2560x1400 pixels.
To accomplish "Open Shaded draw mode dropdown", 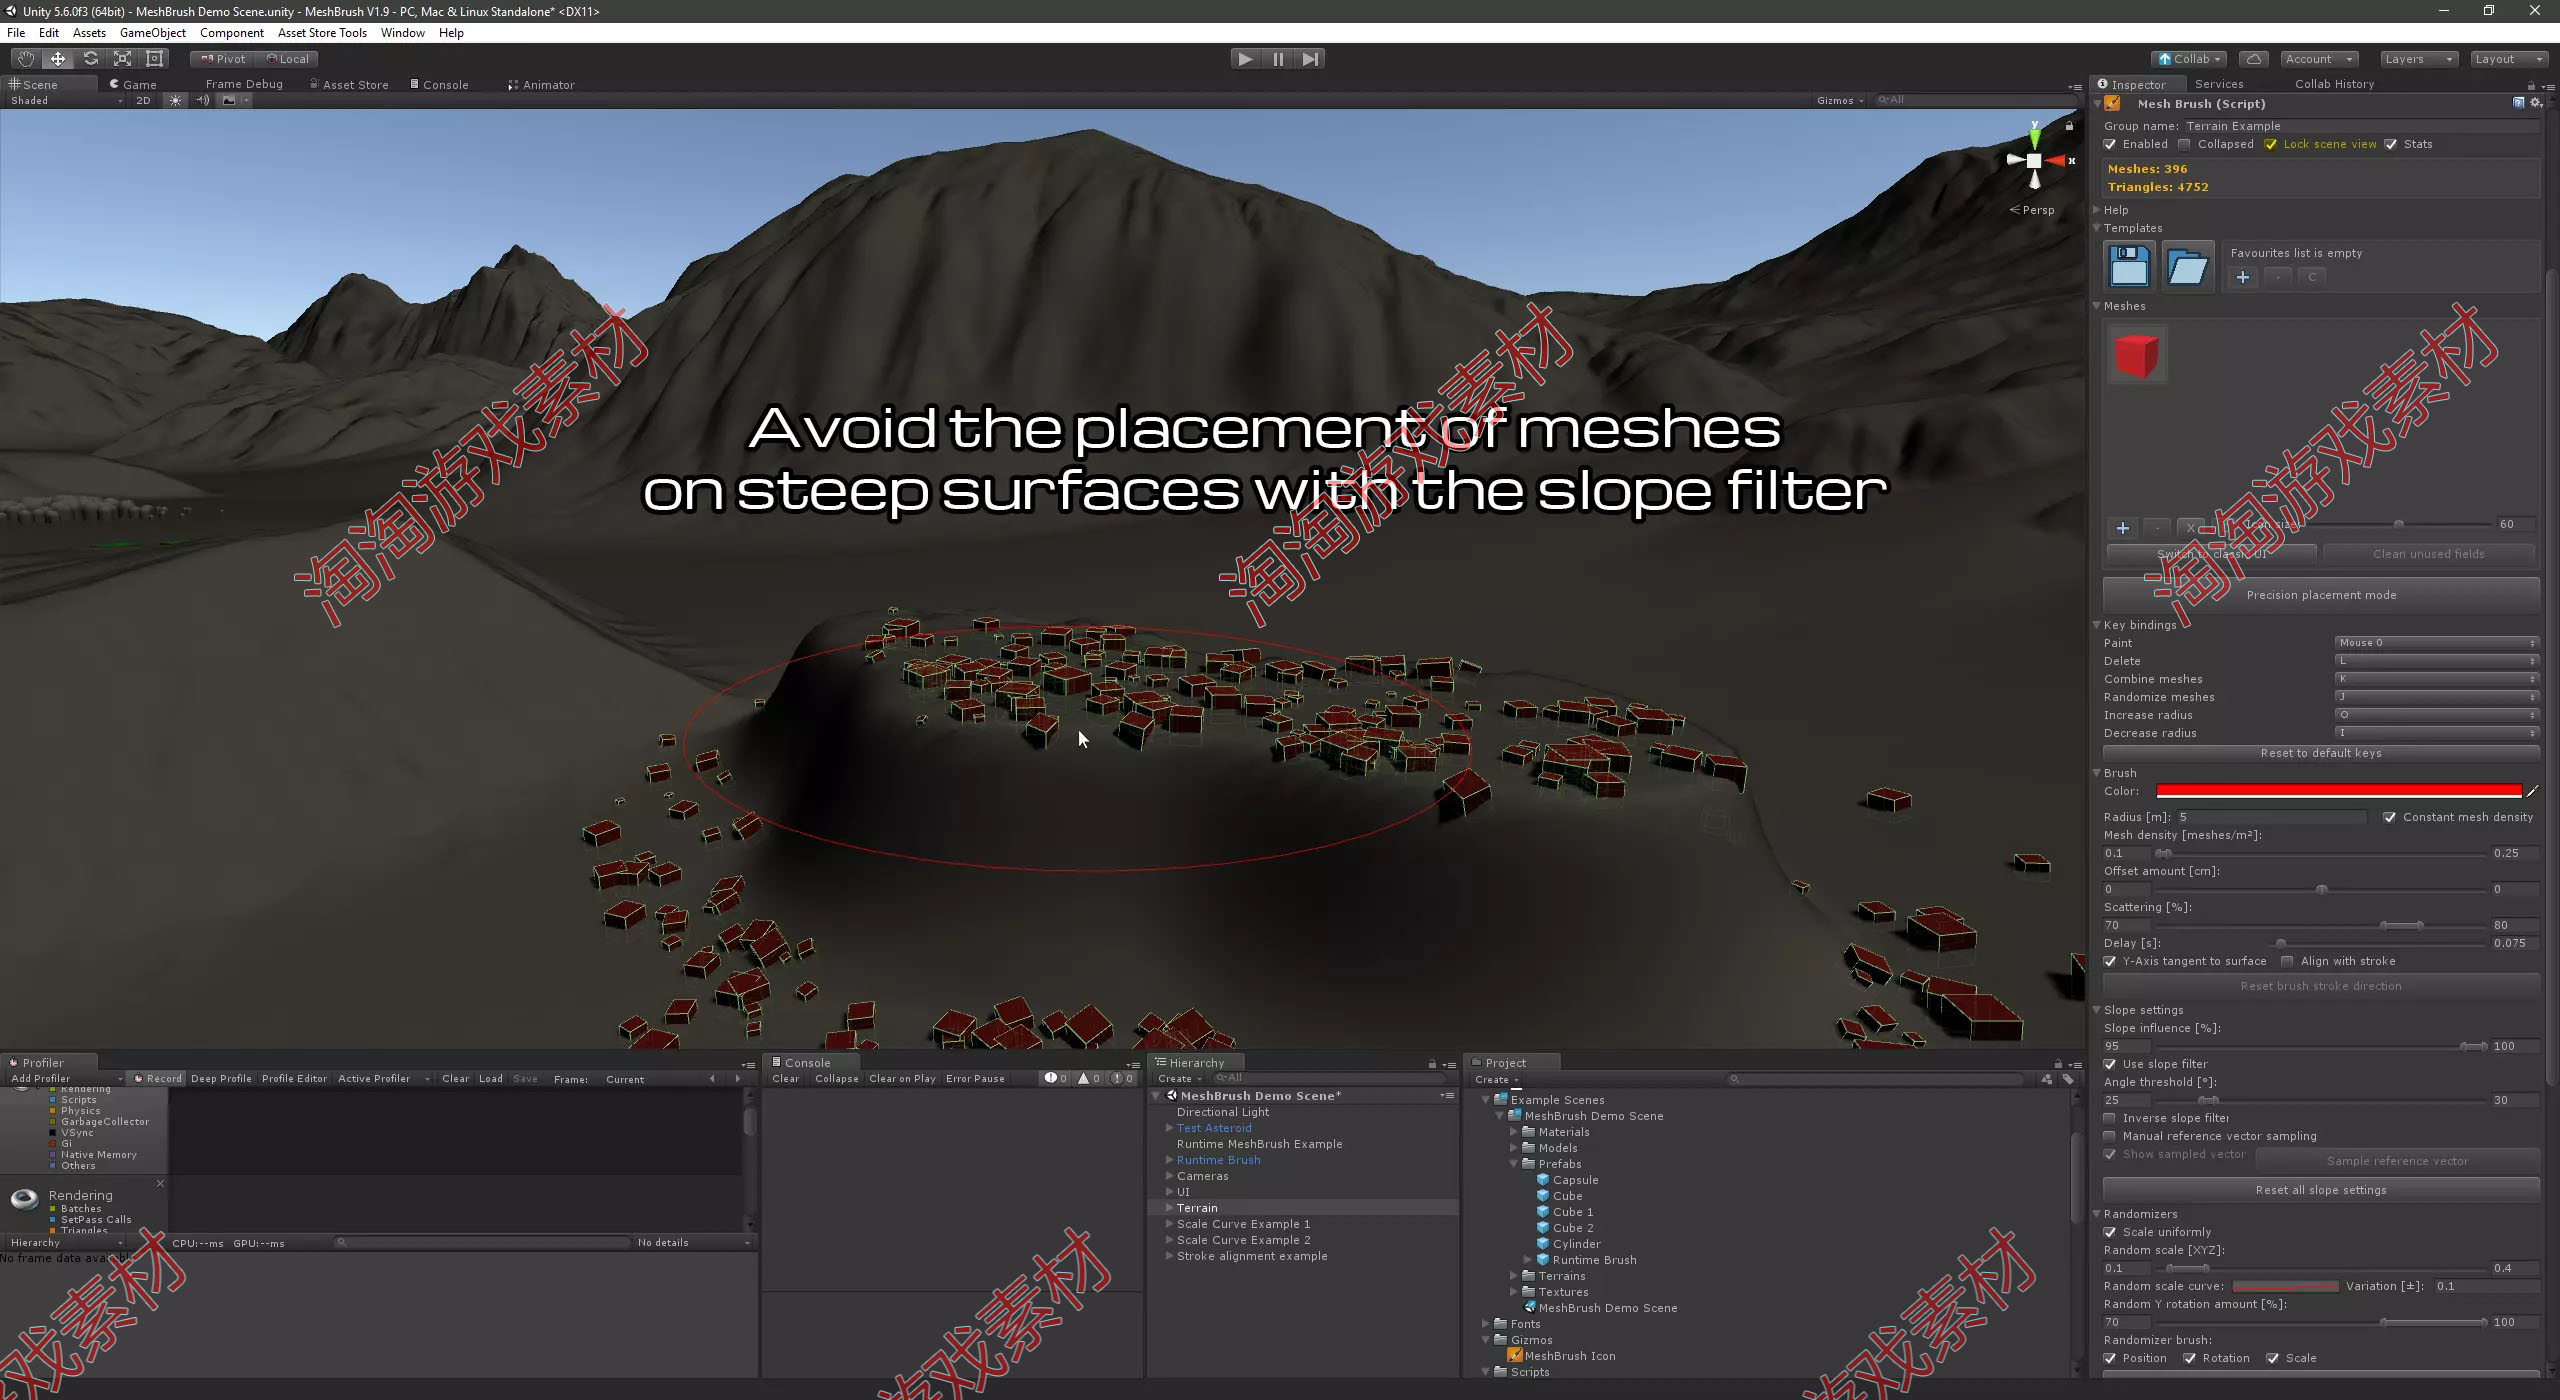I will click(67, 100).
